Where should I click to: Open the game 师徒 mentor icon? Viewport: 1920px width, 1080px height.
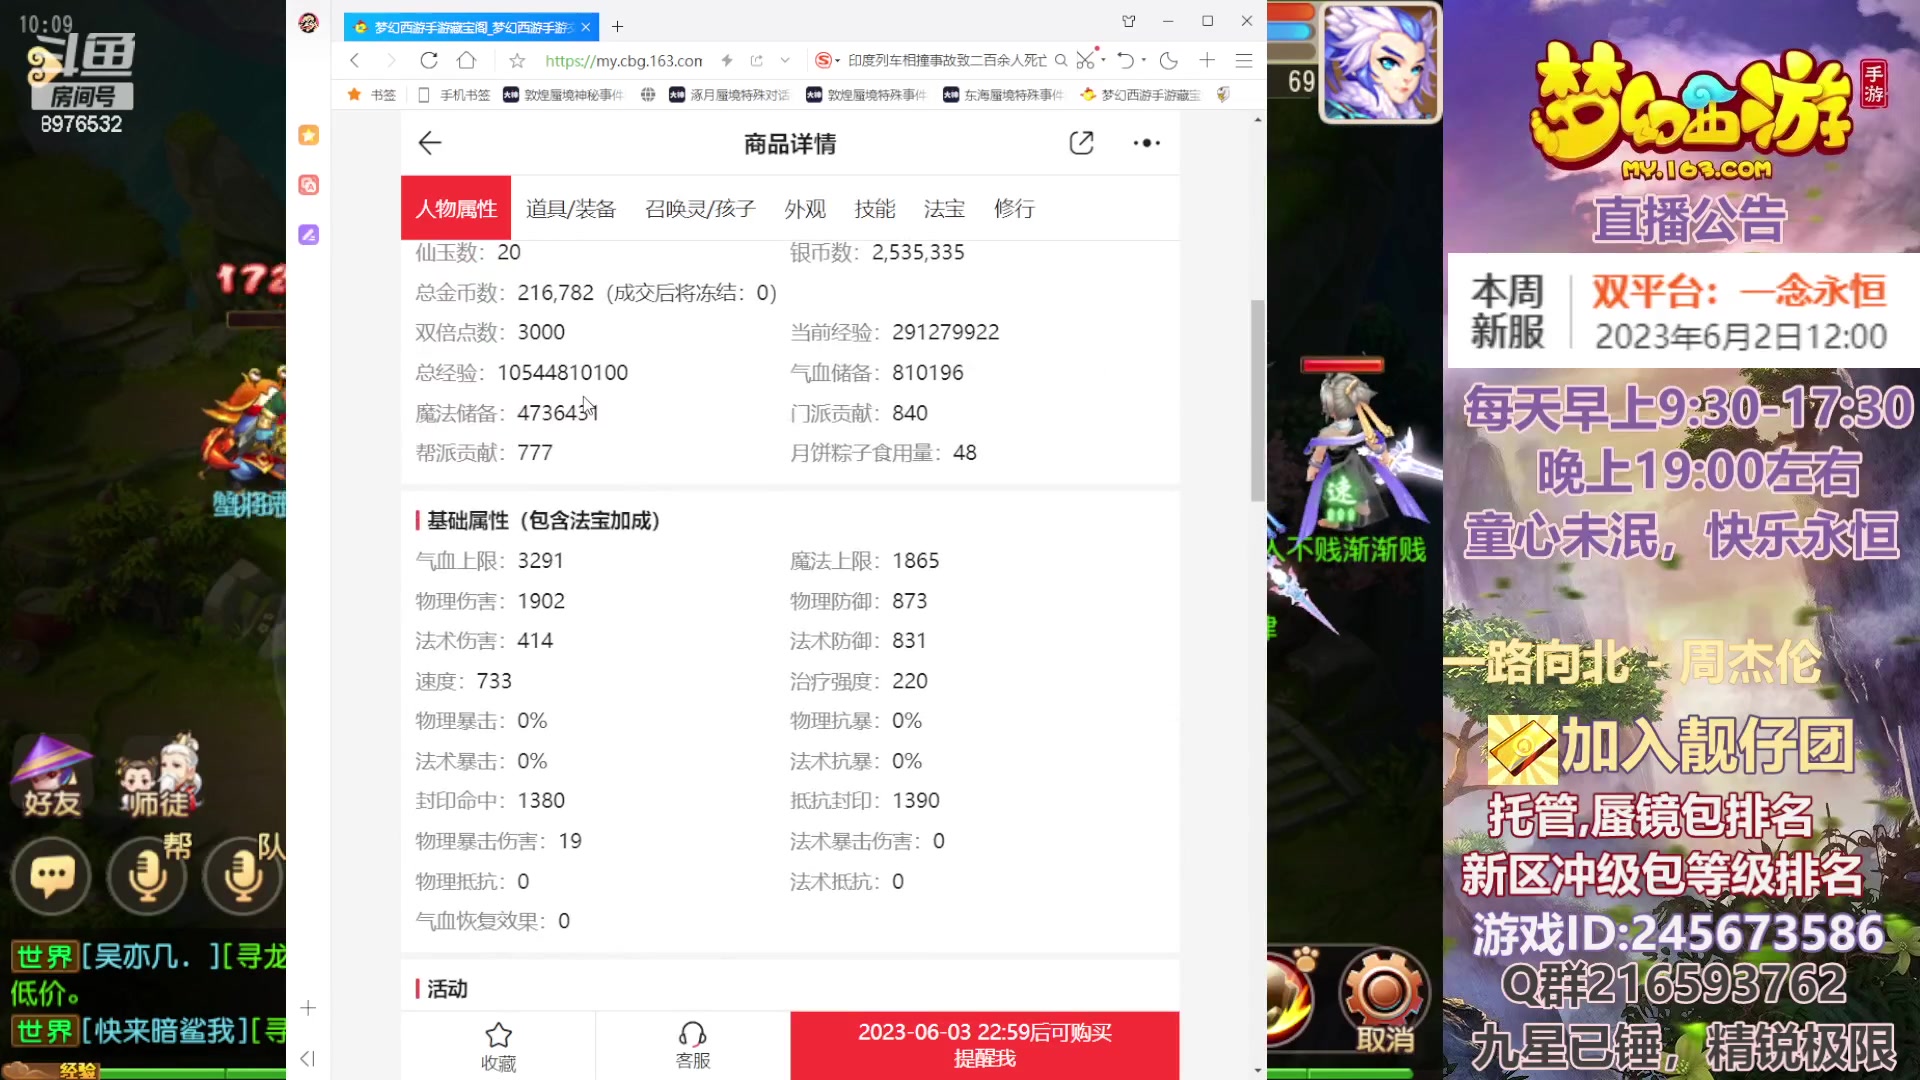click(158, 775)
